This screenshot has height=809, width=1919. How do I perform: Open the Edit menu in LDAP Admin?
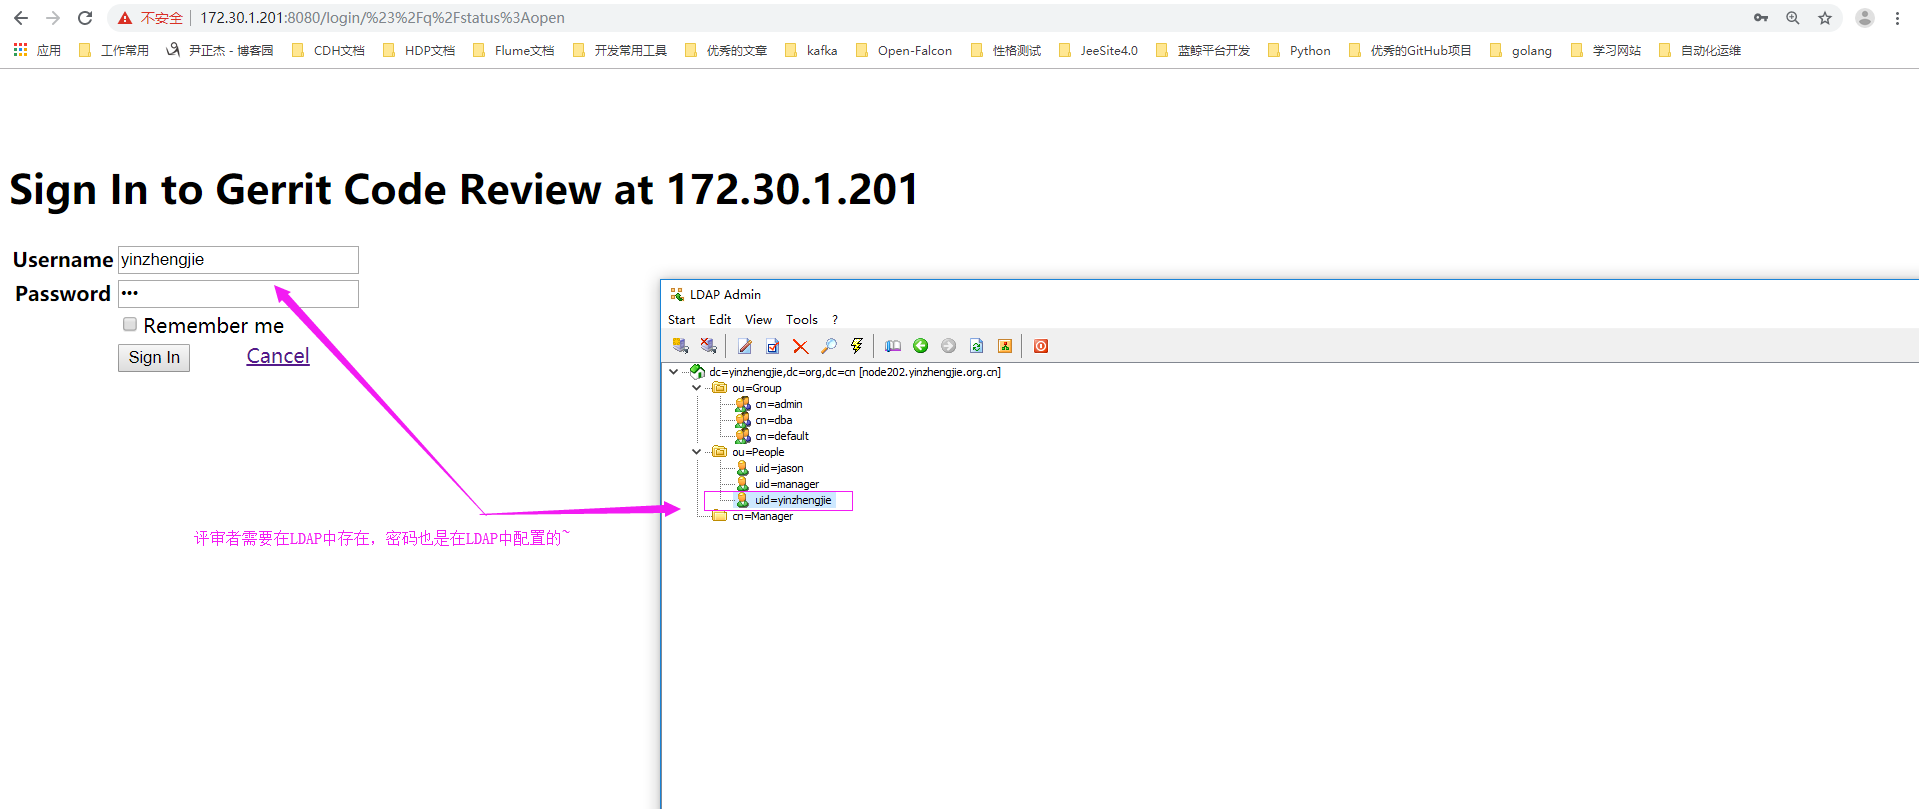coord(720,320)
